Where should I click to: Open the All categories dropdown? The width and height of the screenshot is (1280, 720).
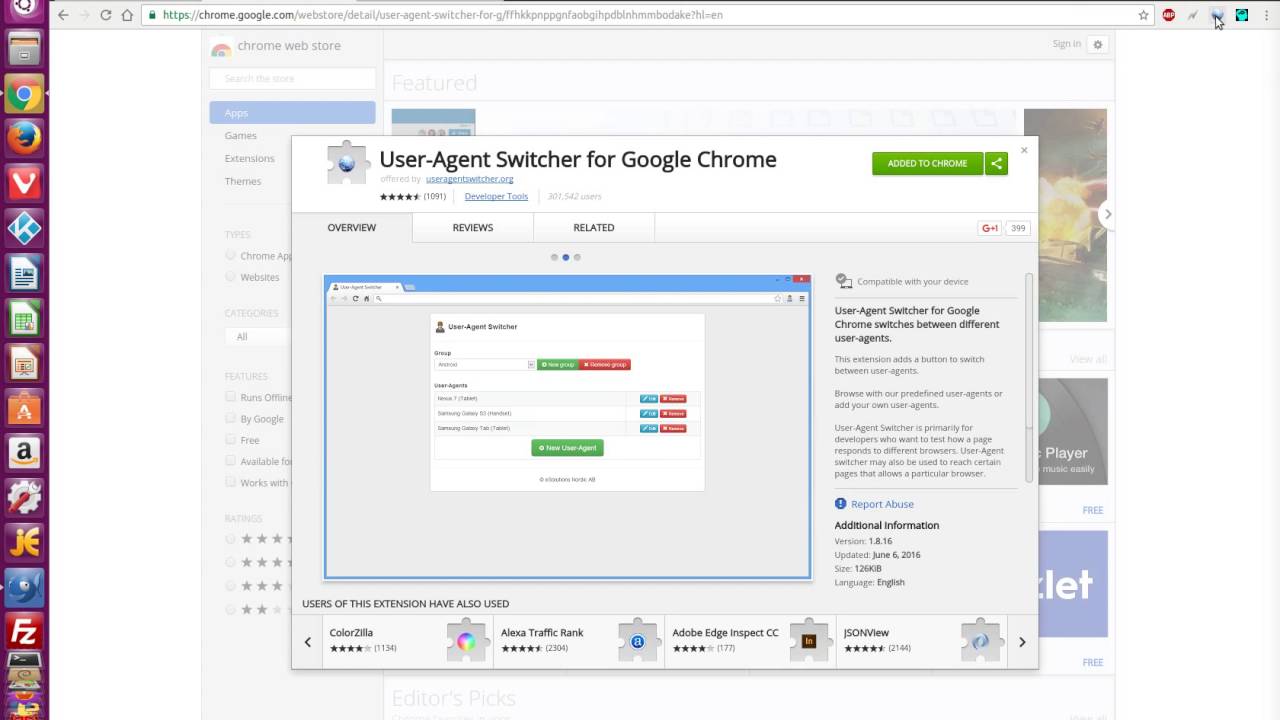click(x=258, y=337)
